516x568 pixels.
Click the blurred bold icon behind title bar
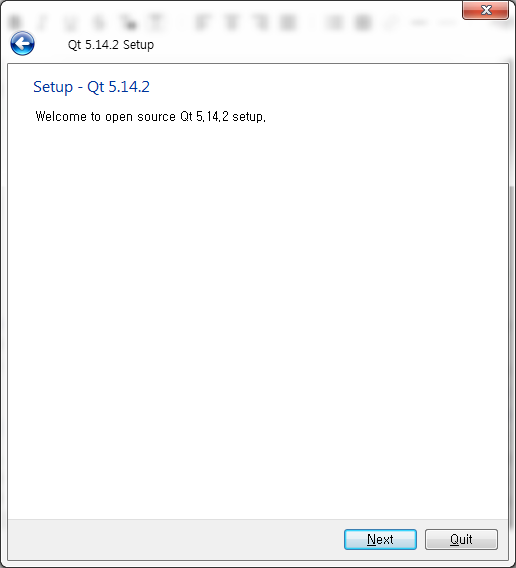[x=15, y=22]
